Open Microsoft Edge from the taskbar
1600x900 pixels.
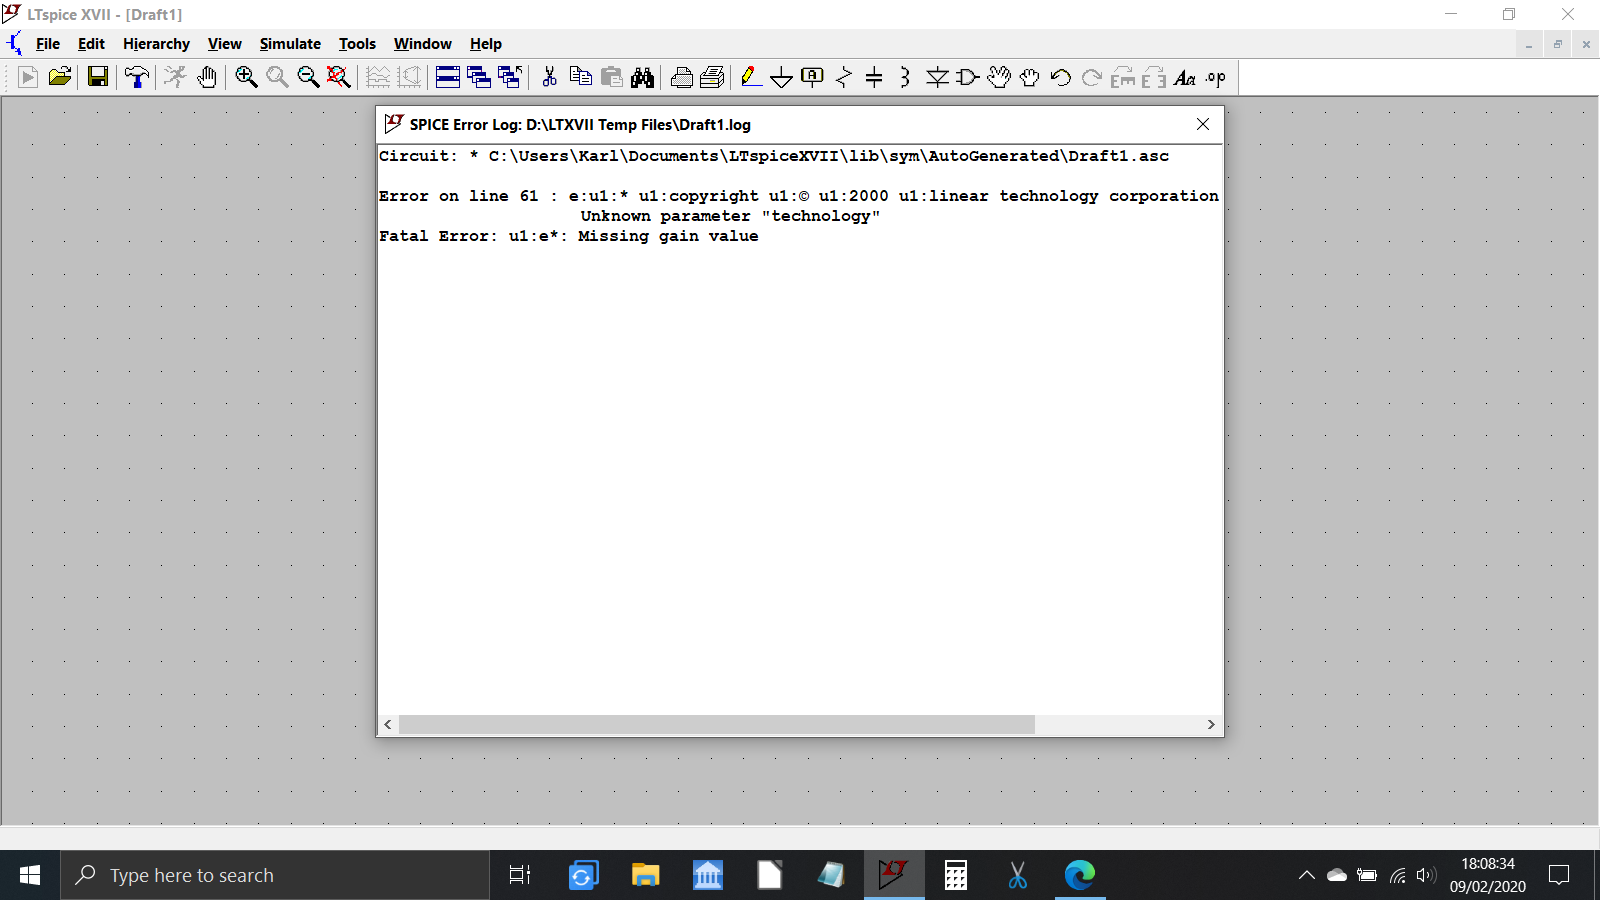pyautogui.click(x=1080, y=875)
